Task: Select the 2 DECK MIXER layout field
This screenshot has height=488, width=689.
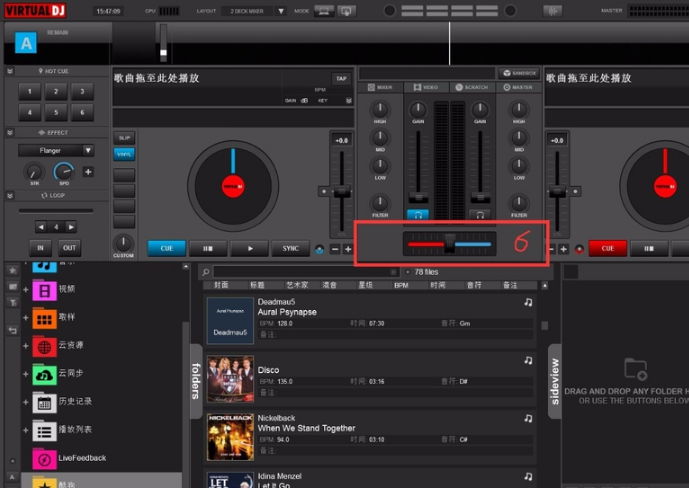Action: [247, 11]
